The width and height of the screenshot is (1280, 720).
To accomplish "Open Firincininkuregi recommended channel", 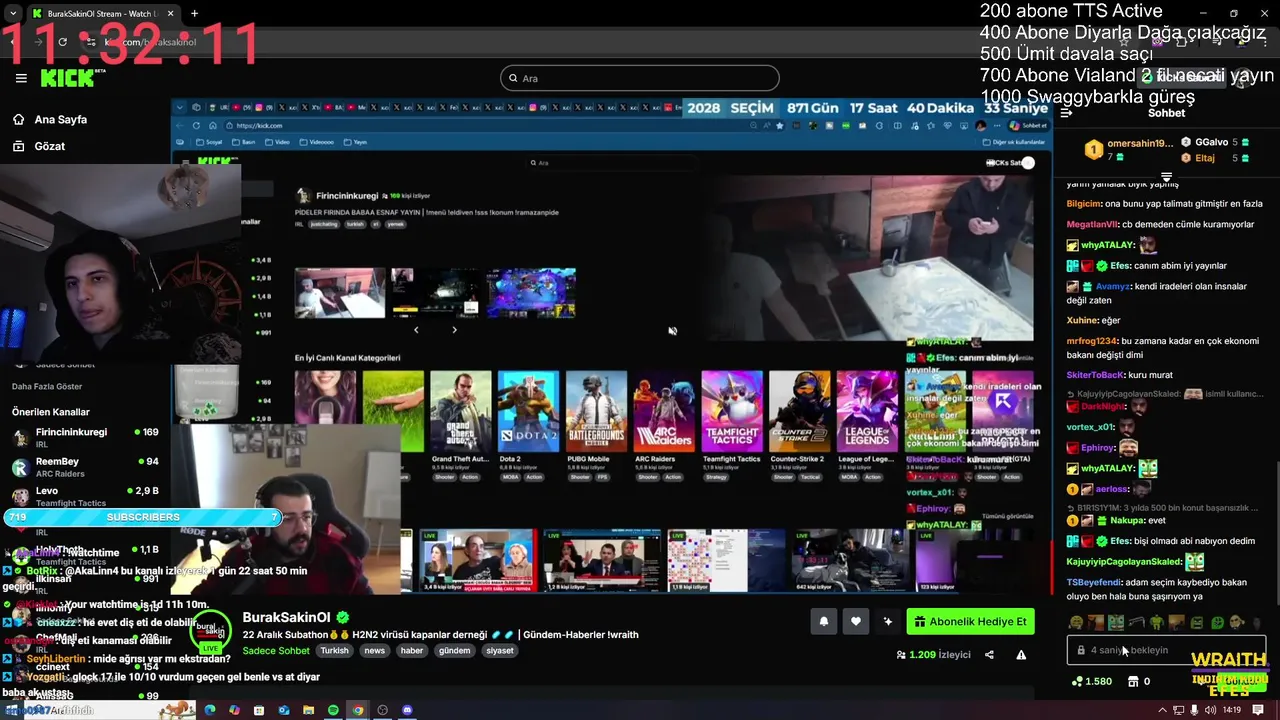I will tap(85, 438).
